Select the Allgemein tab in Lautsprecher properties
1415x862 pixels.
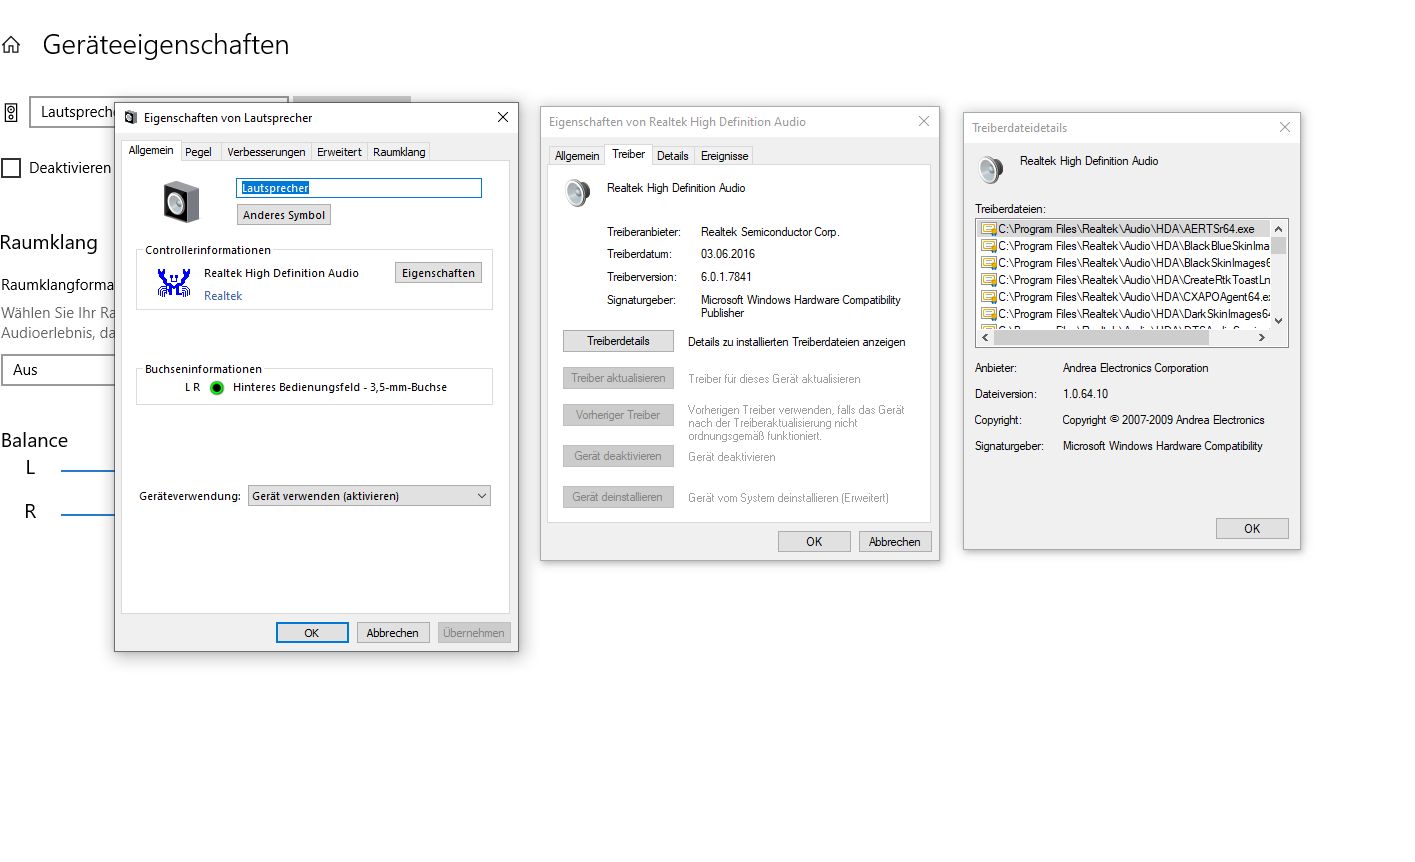click(151, 150)
